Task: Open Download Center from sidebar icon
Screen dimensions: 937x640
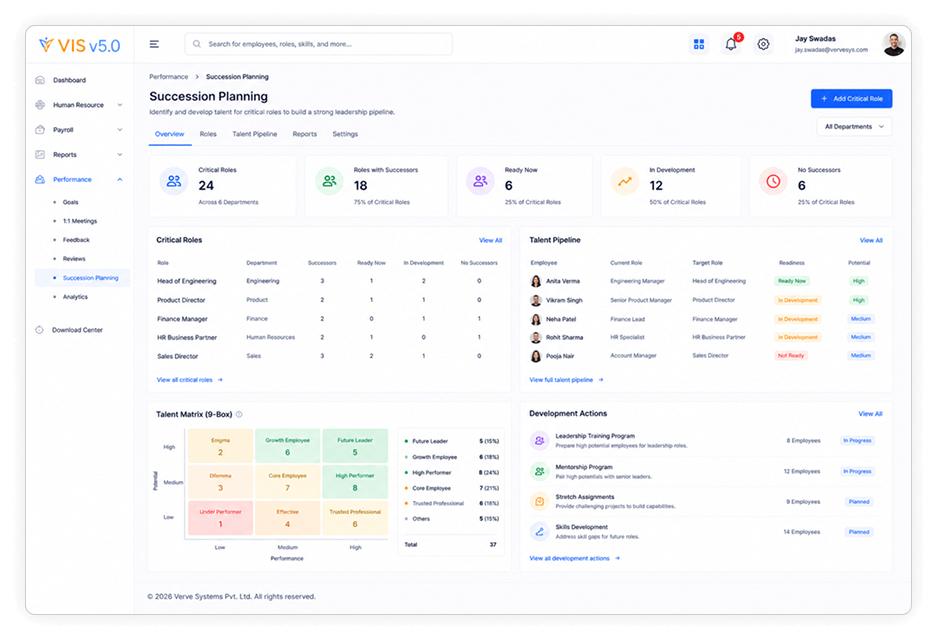Action: pos(39,330)
